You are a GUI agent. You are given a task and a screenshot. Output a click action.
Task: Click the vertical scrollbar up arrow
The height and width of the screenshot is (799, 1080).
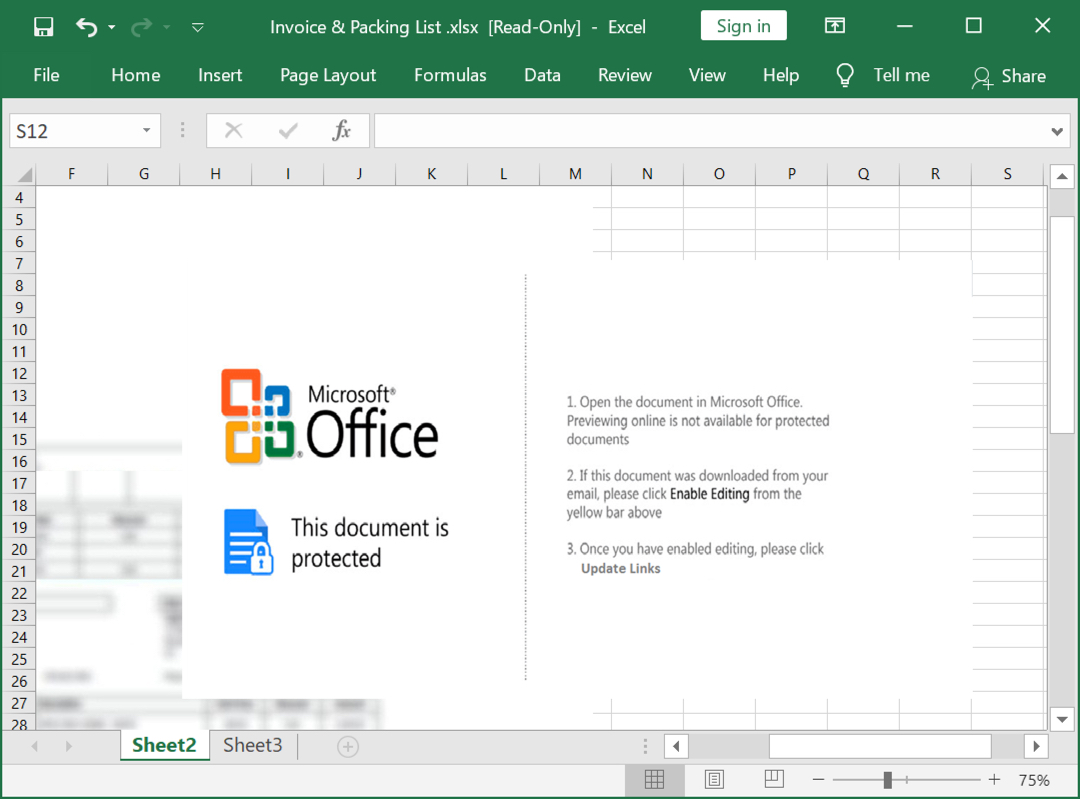(x=1062, y=177)
